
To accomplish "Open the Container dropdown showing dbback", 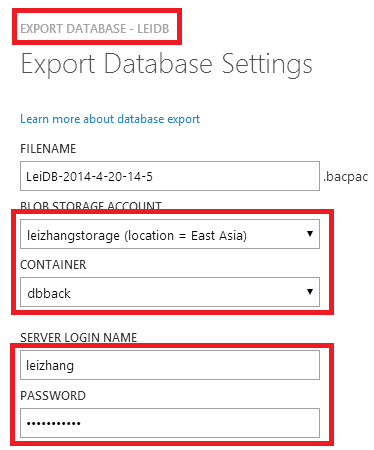I will 170,292.
